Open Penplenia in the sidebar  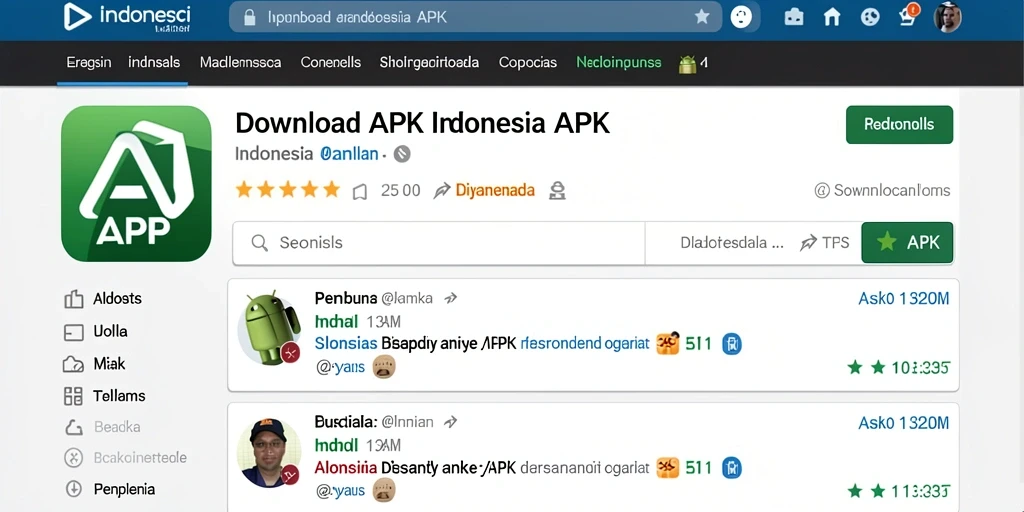pyautogui.click(x=109, y=489)
